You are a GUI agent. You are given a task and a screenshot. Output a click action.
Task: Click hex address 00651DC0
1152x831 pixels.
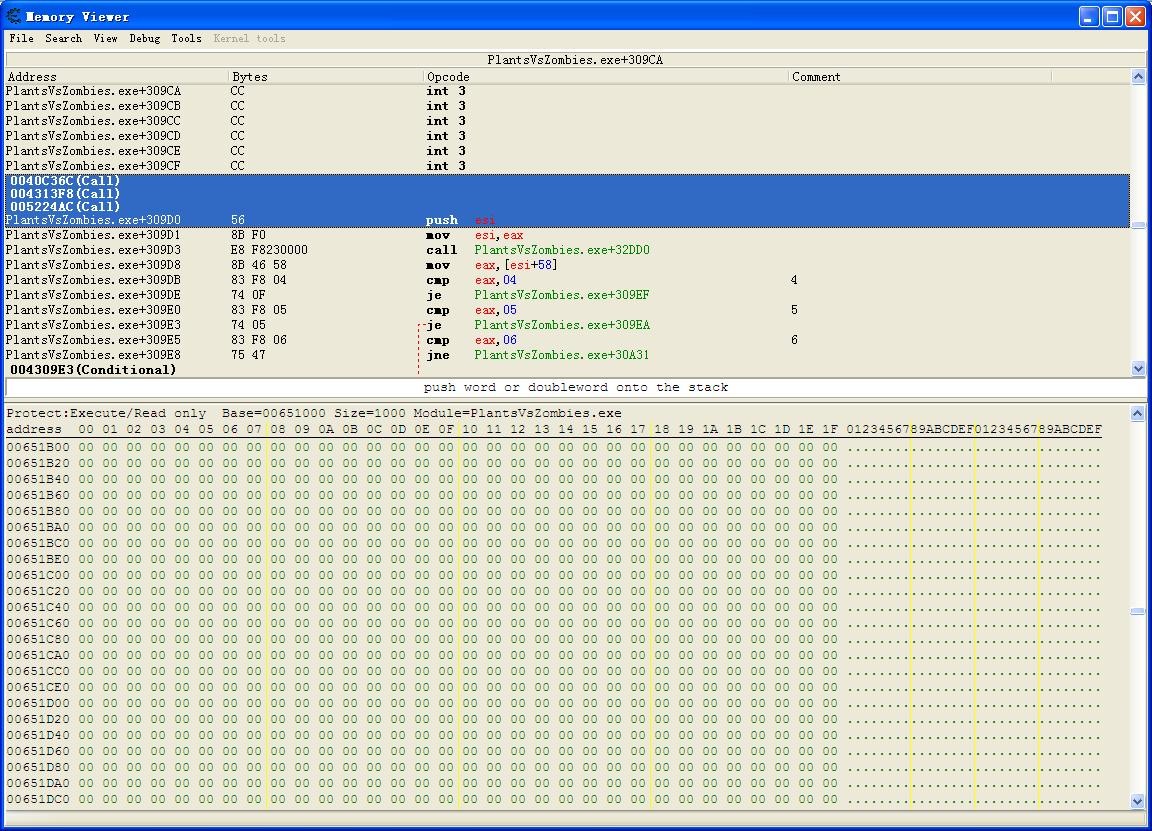38,799
